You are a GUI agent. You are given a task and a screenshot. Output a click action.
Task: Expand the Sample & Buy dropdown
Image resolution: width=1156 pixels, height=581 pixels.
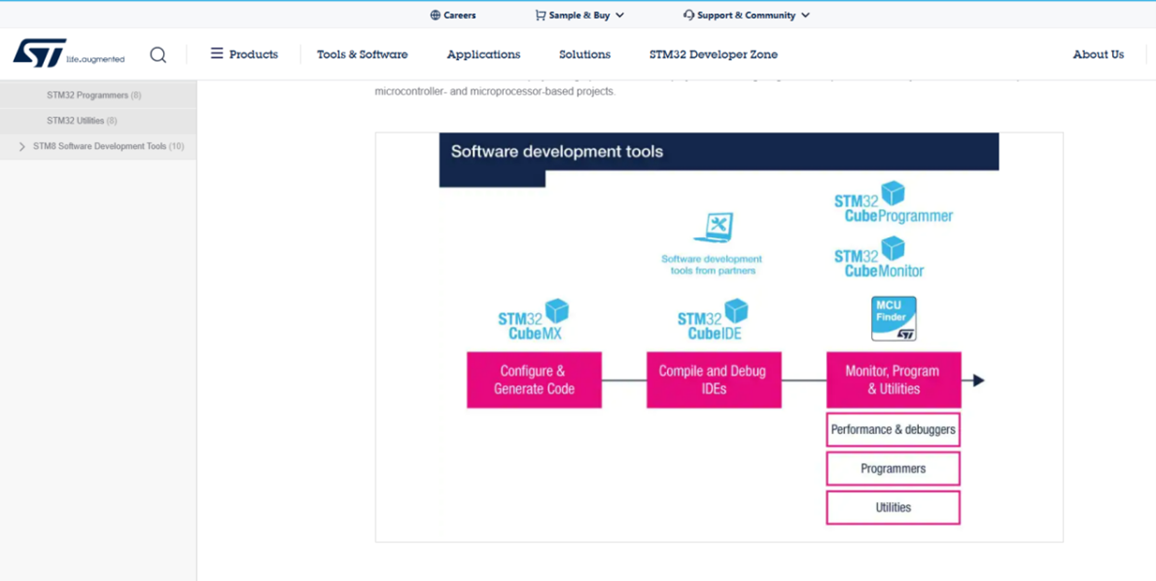[579, 15]
